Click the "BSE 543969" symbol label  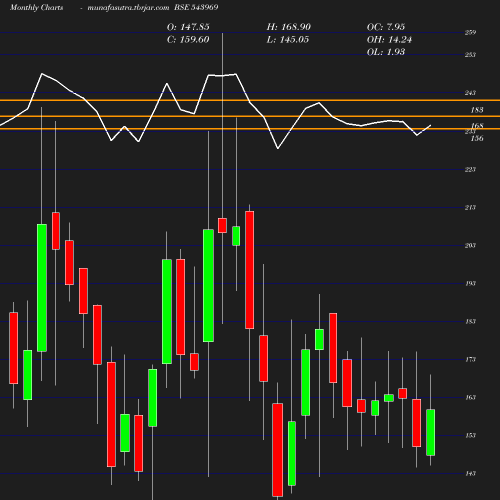(x=196, y=7)
